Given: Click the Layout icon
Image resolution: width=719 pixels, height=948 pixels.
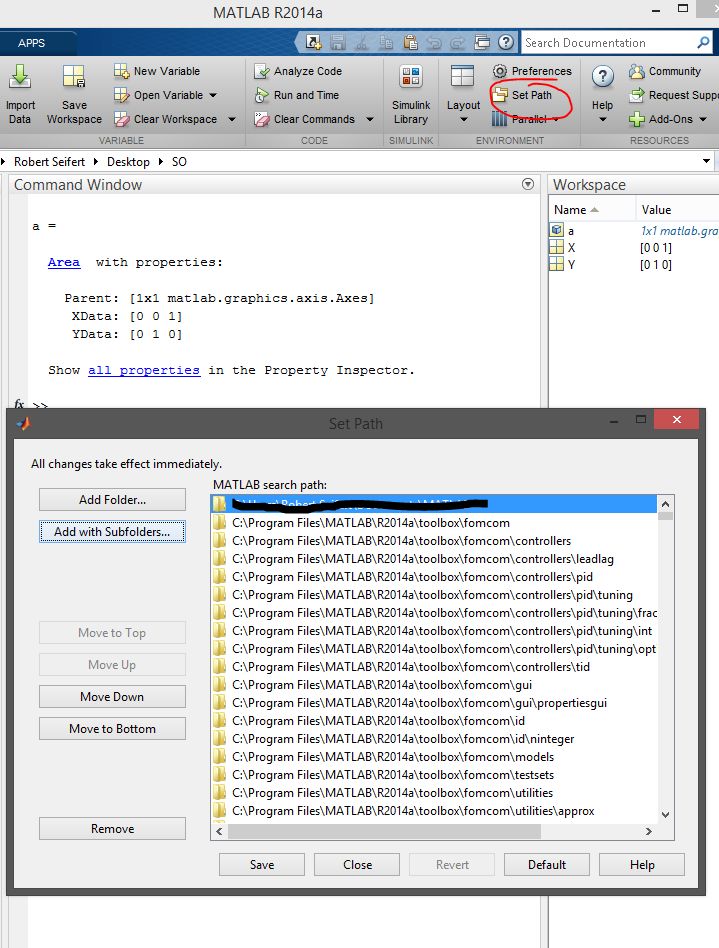Looking at the screenshot, I should tap(463, 77).
